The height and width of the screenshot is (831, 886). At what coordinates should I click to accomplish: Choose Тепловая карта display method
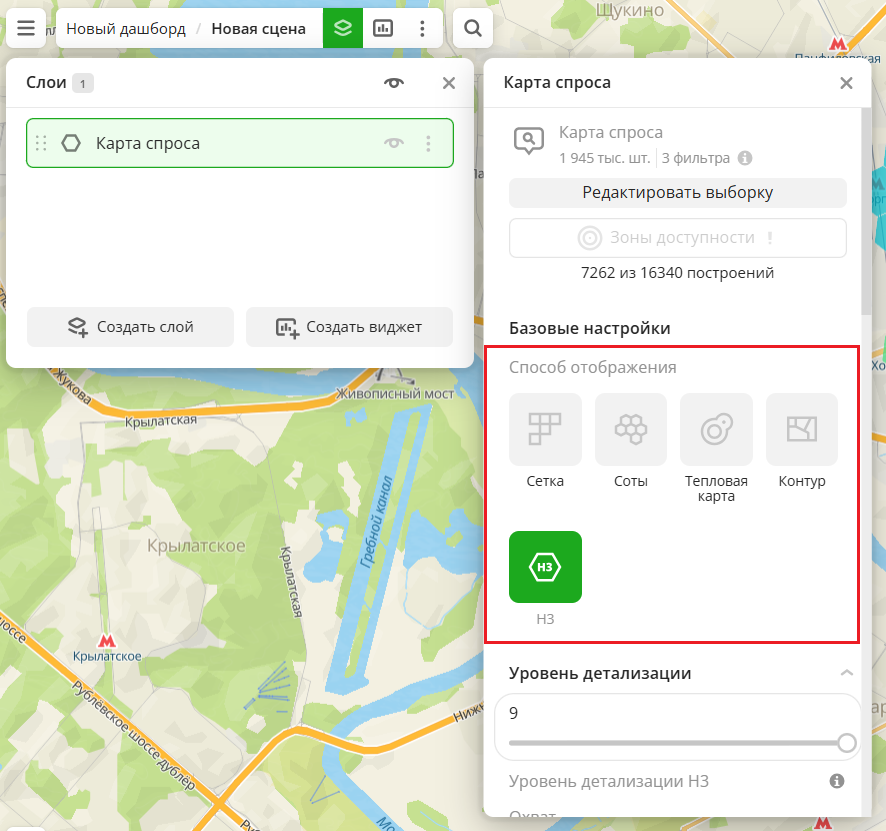pyautogui.click(x=716, y=430)
